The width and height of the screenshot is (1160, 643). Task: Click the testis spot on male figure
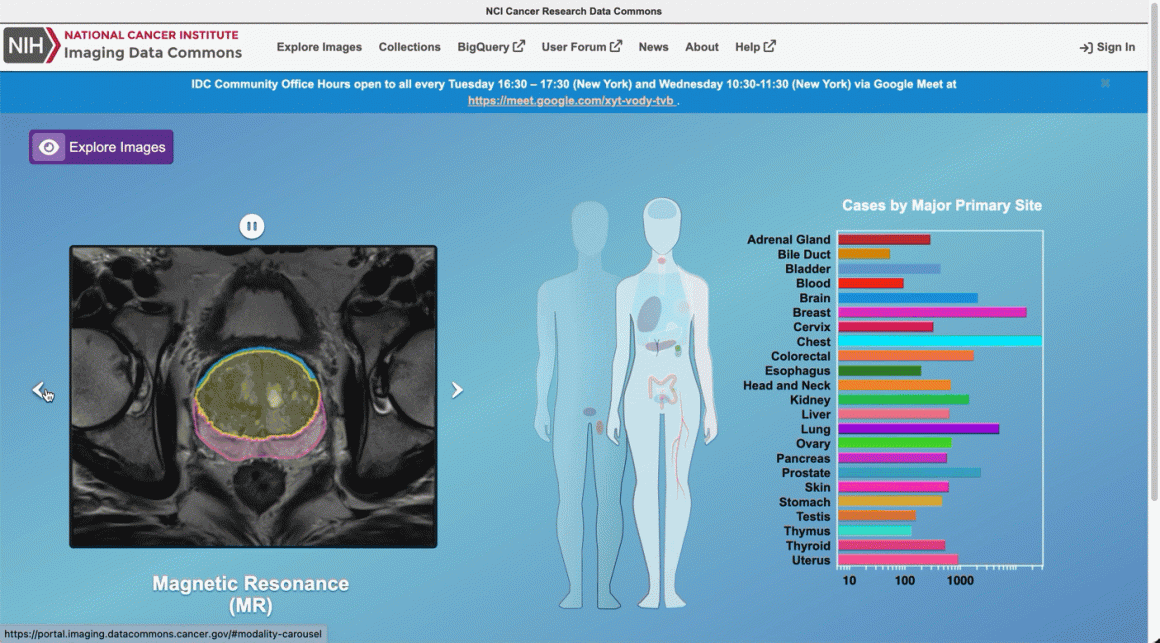600,428
